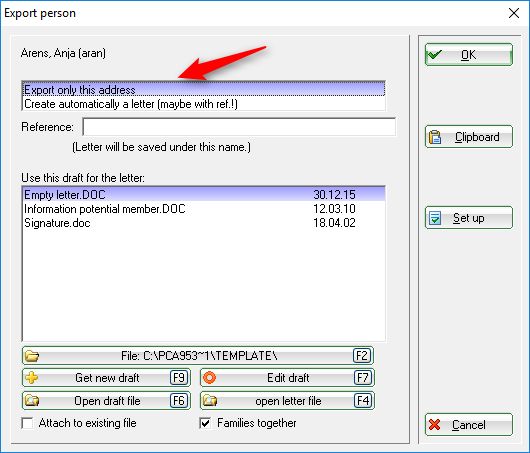Viewport: 530px width, 453px height.
Task: Click the folder icon beside File path
Action: pyautogui.click(x=32, y=356)
